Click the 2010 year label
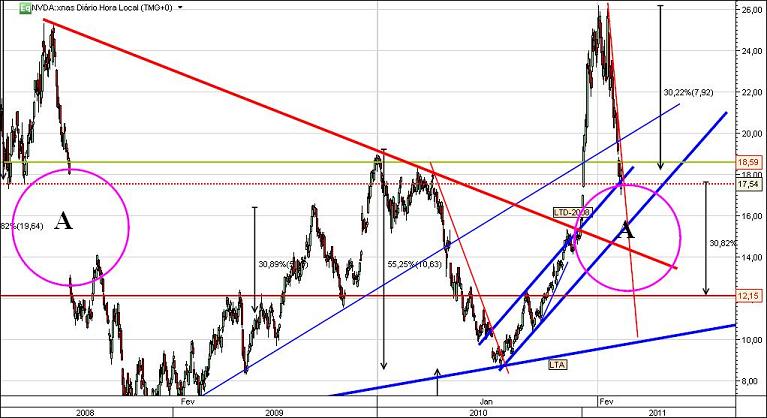This screenshot has width=767, height=418. (x=479, y=413)
